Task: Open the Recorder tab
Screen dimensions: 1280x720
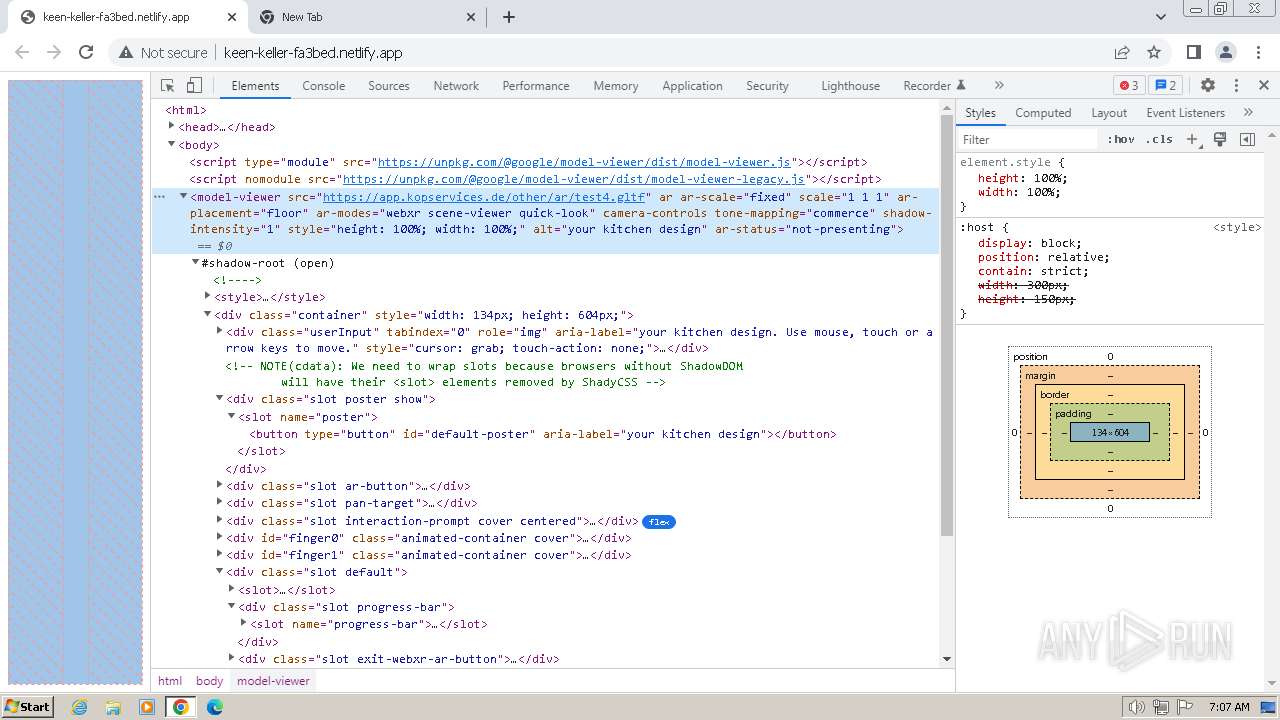Action: [x=934, y=86]
